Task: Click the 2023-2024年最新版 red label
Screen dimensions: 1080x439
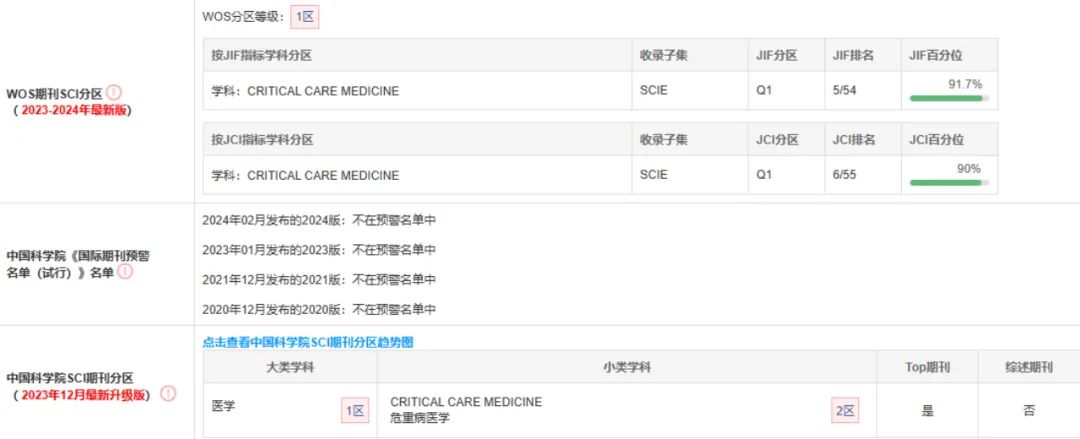Action: click(x=74, y=110)
